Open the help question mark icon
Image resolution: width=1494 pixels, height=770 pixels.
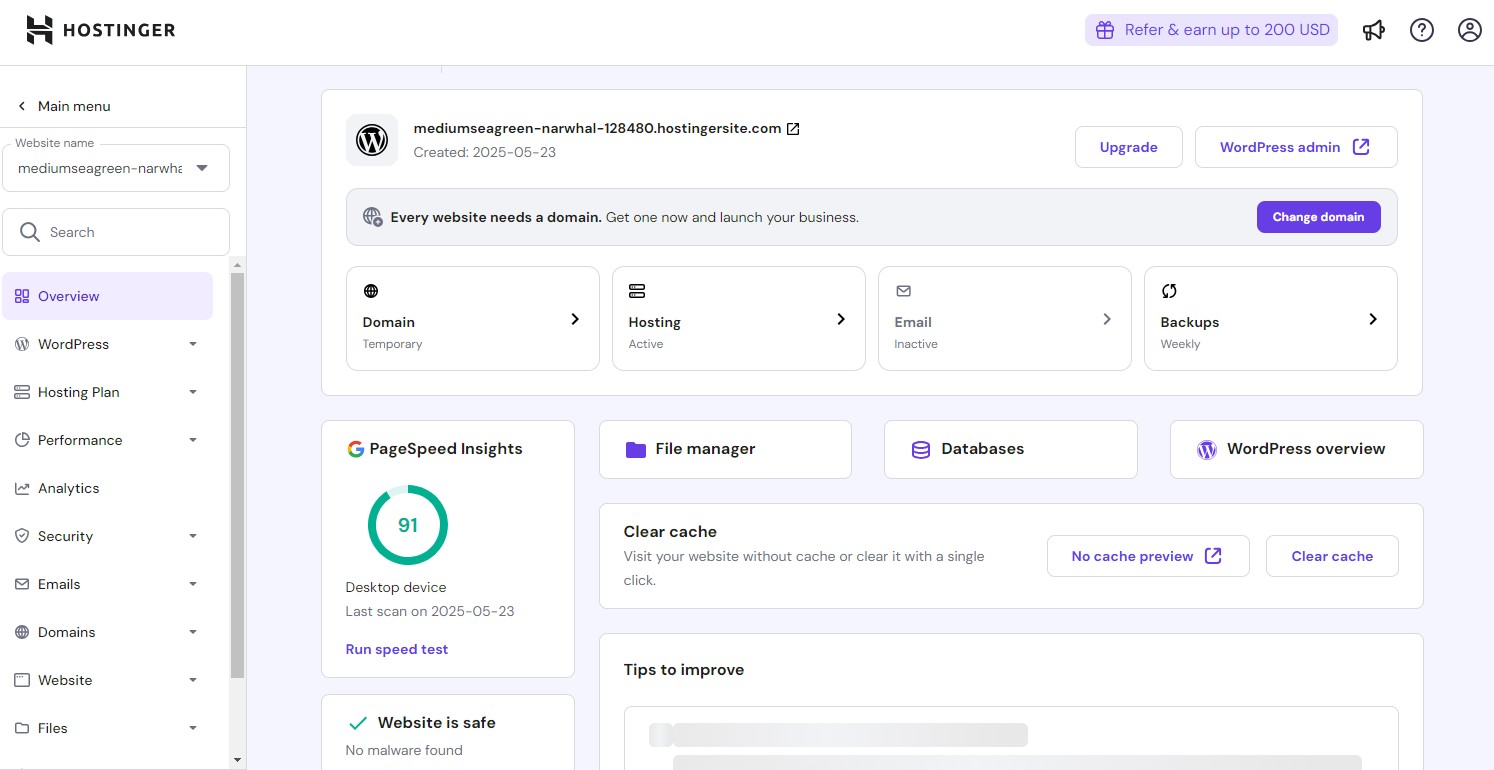click(1422, 30)
